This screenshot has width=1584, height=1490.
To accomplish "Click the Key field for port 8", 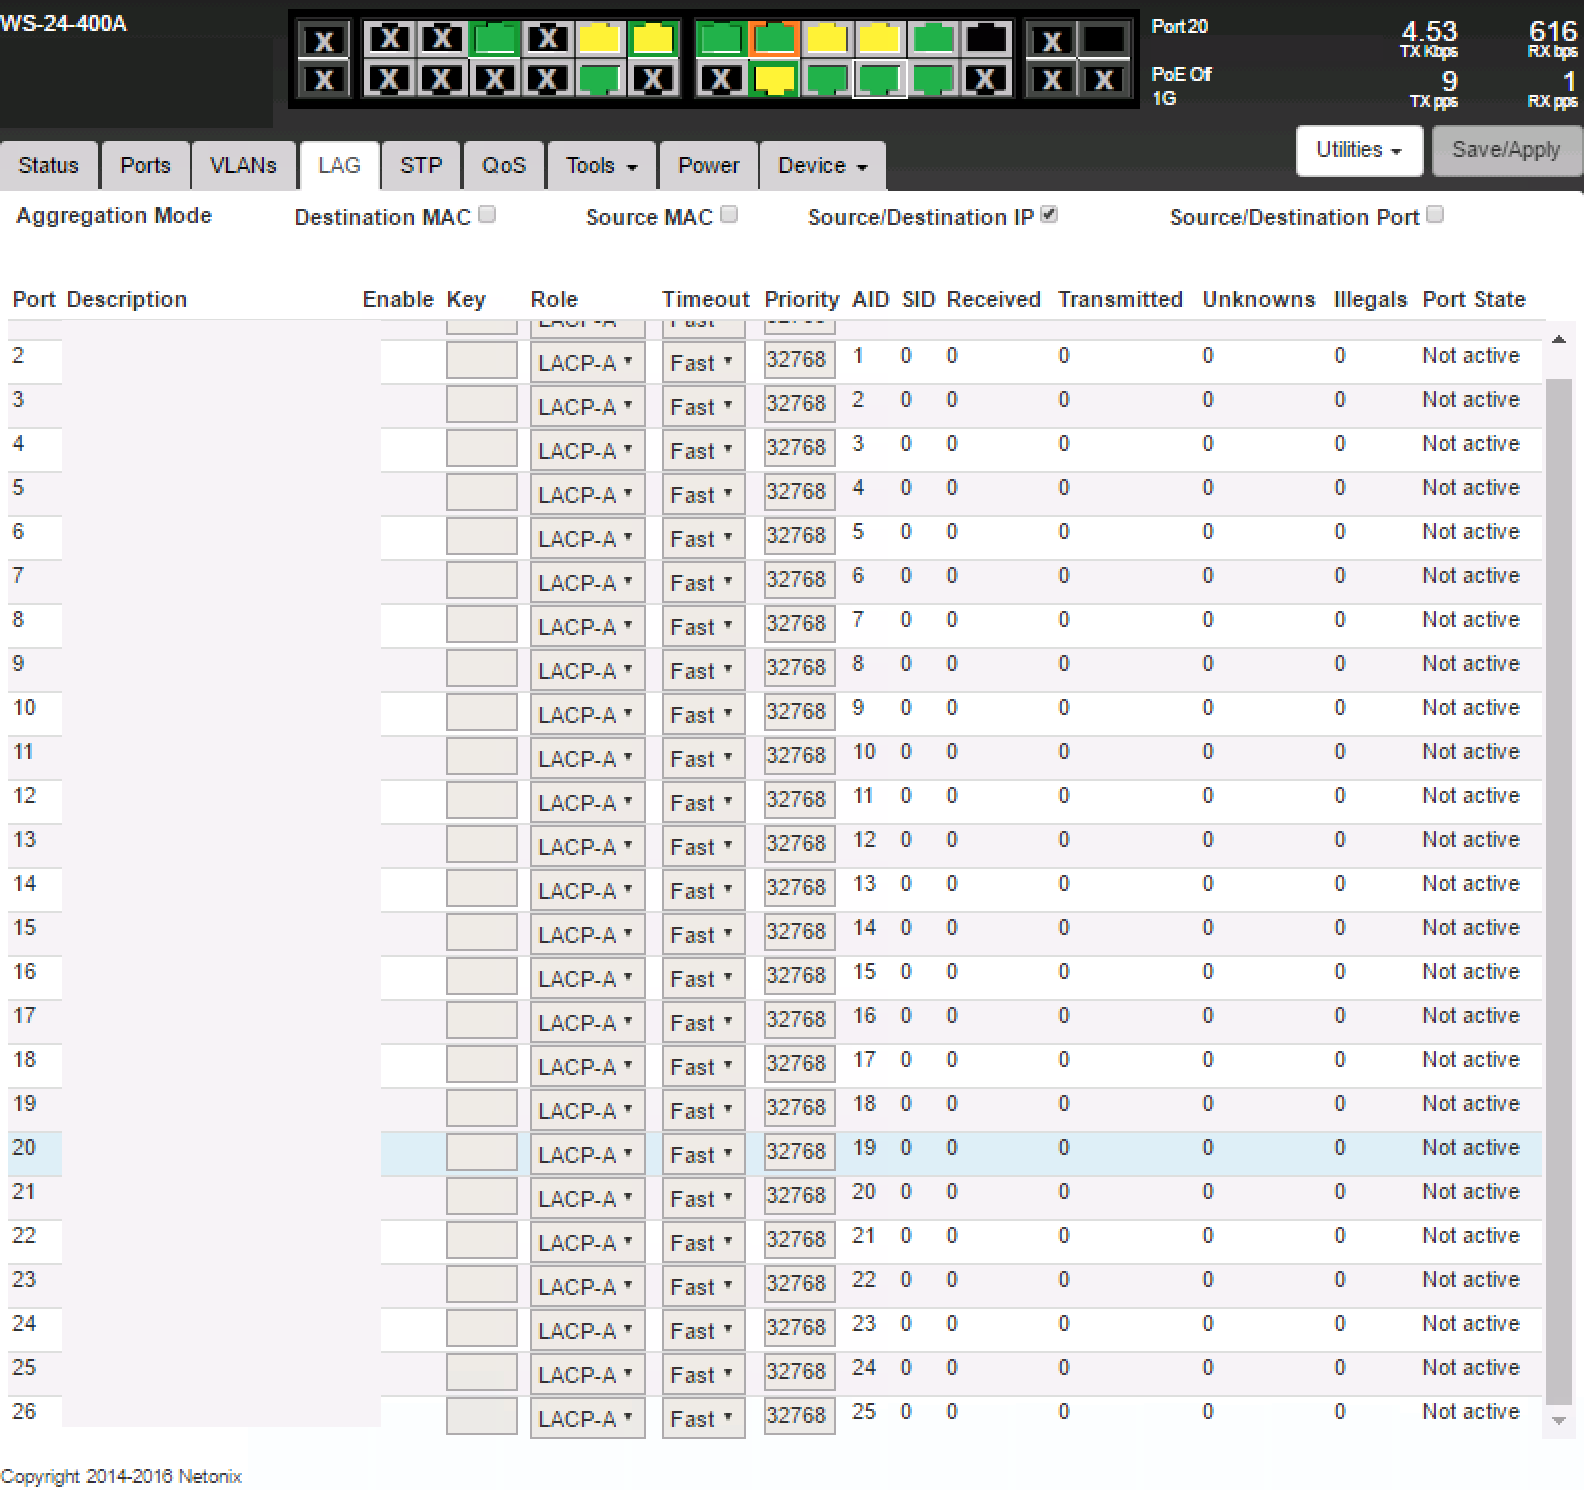I will (x=481, y=626).
